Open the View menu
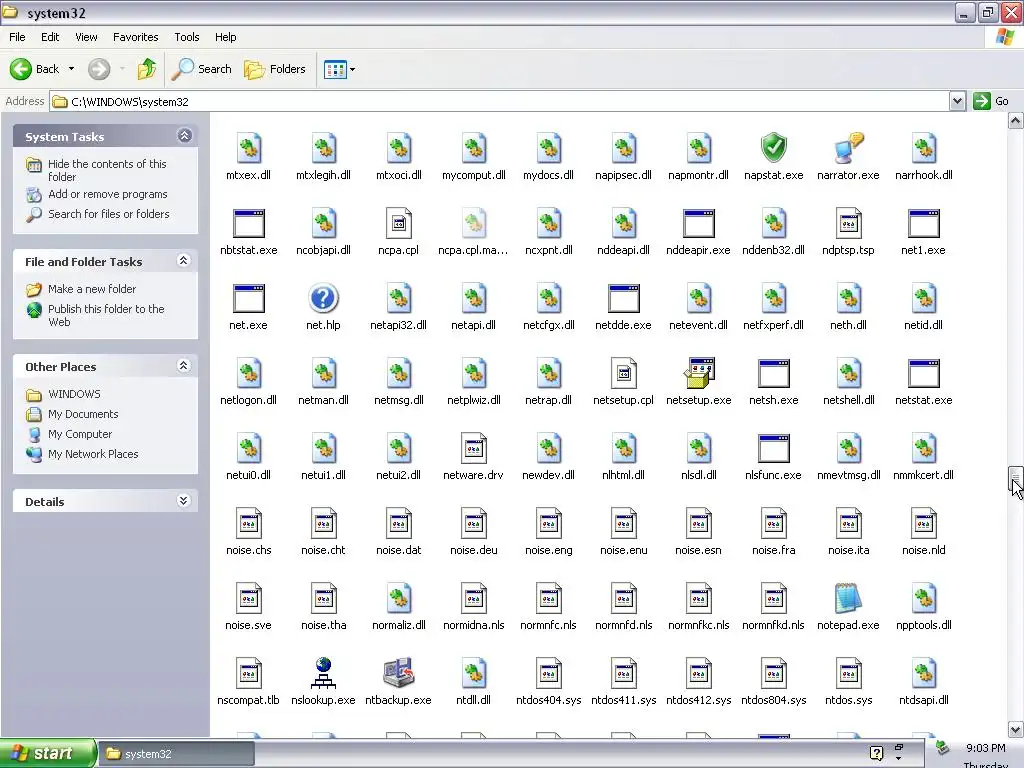Image resolution: width=1024 pixels, height=768 pixels. coord(86,37)
